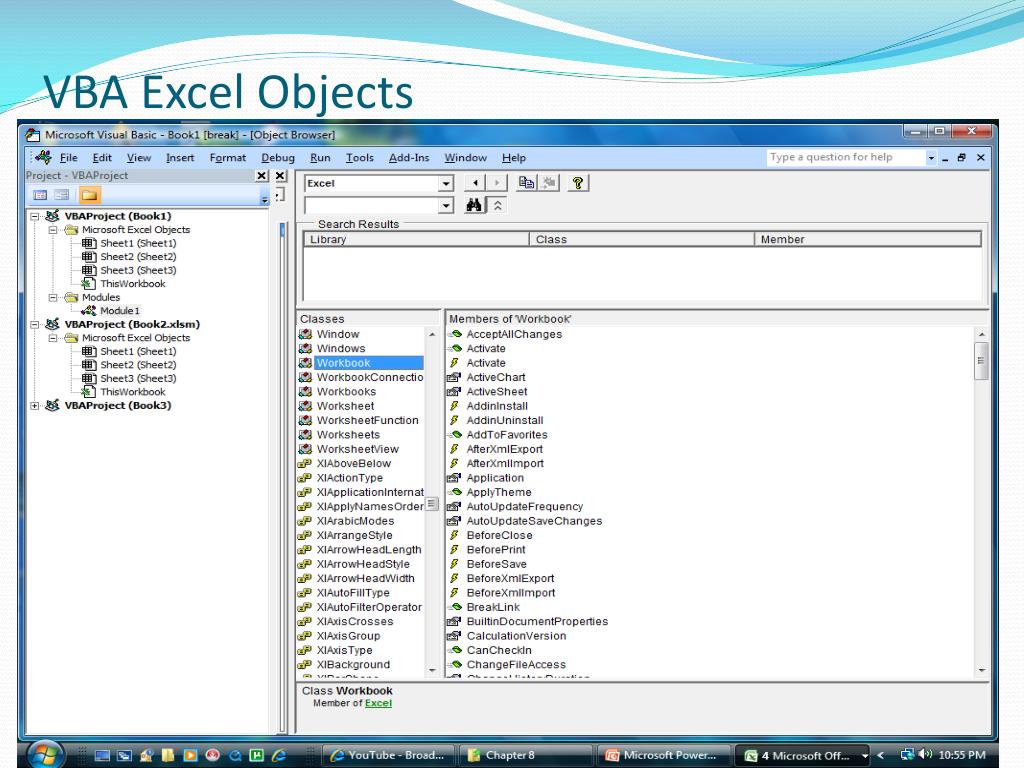Open the Excel library dropdown
Image resolution: width=1024 pixels, height=768 pixels.
click(x=445, y=184)
